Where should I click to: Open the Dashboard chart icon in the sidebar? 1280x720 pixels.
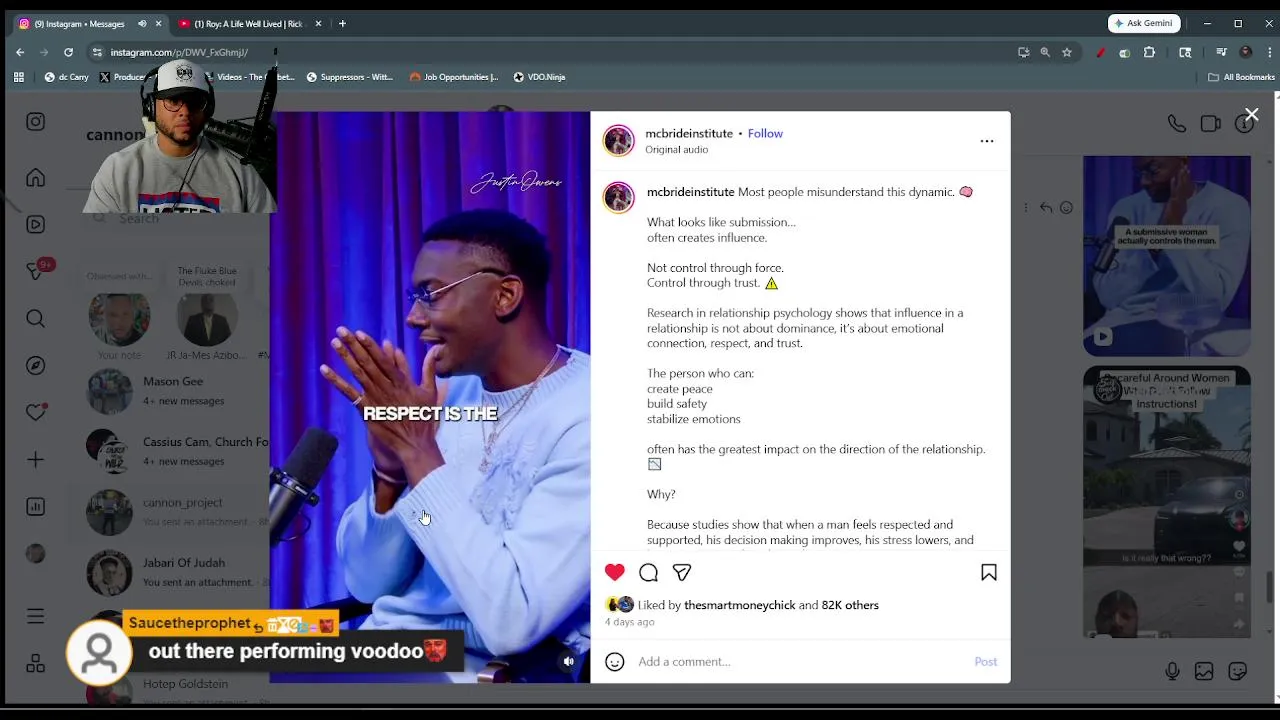(x=36, y=507)
